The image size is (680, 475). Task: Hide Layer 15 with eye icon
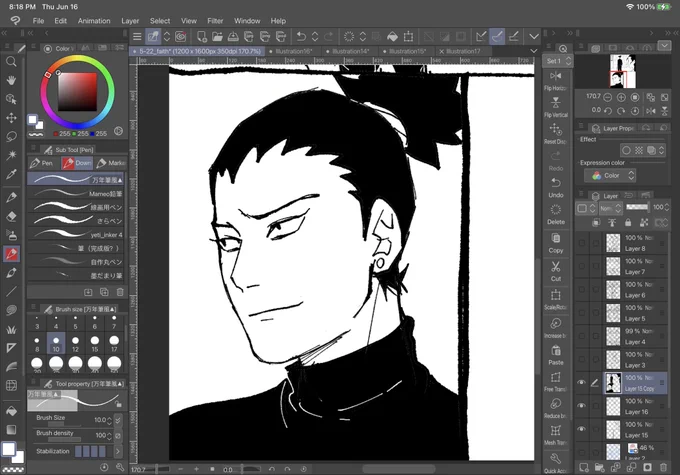pos(582,429)
